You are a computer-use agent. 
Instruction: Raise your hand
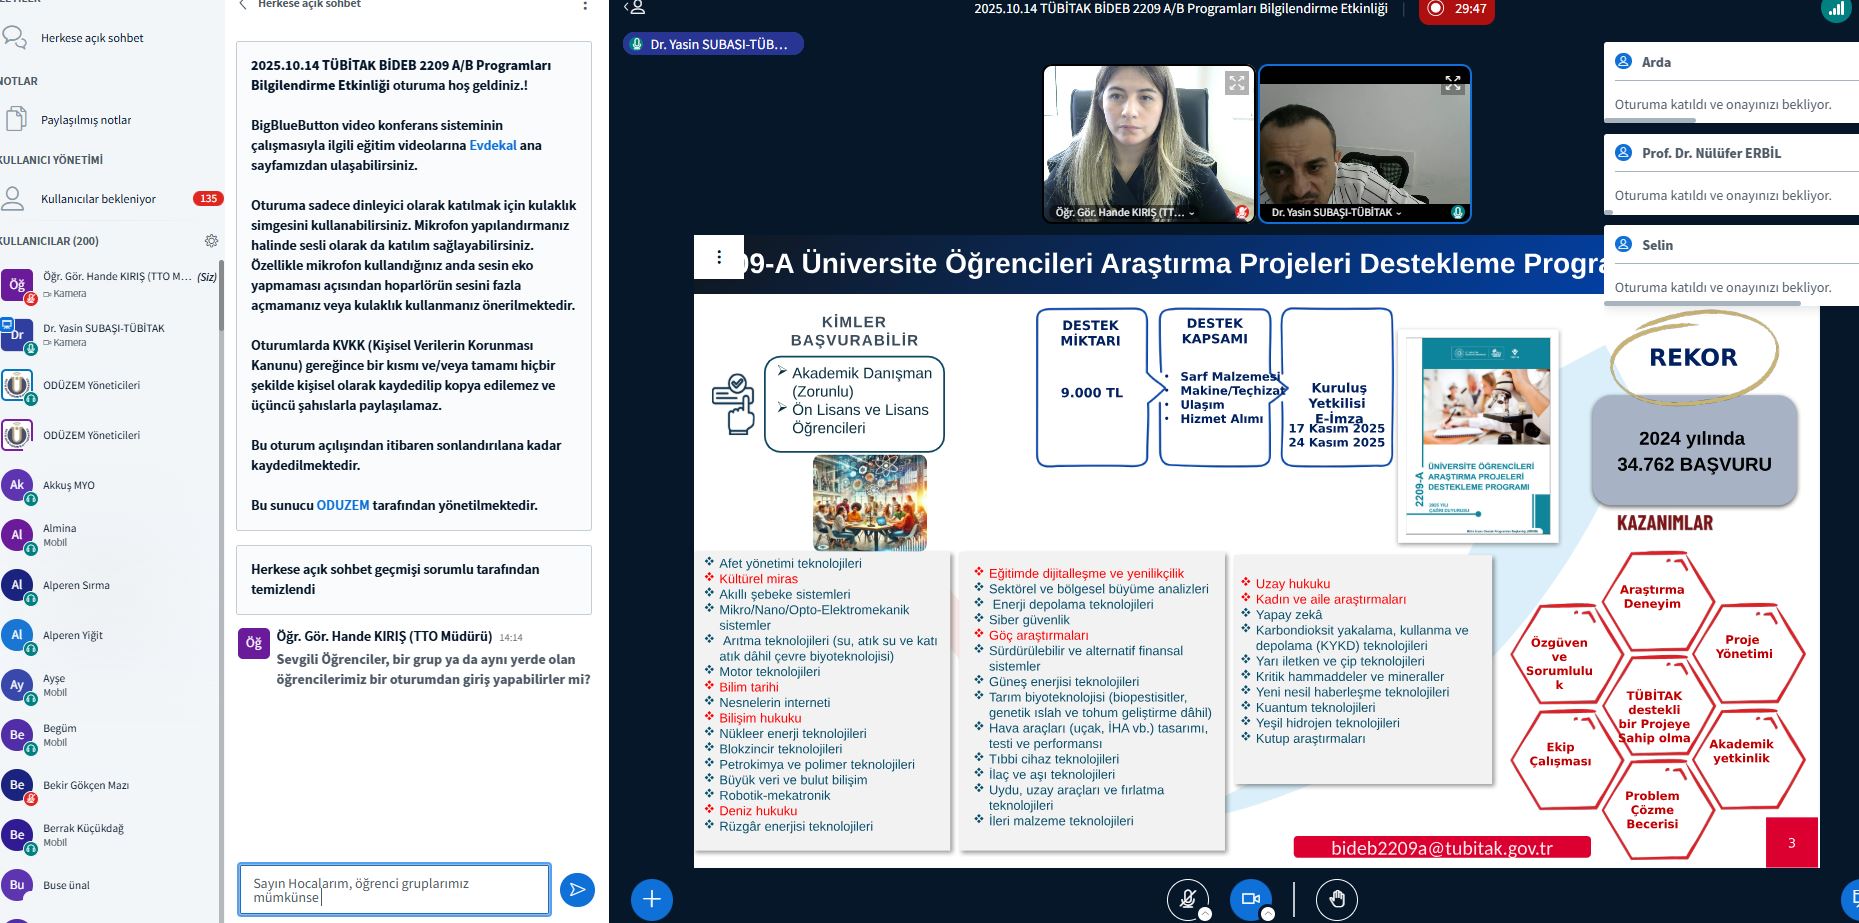1337,899
